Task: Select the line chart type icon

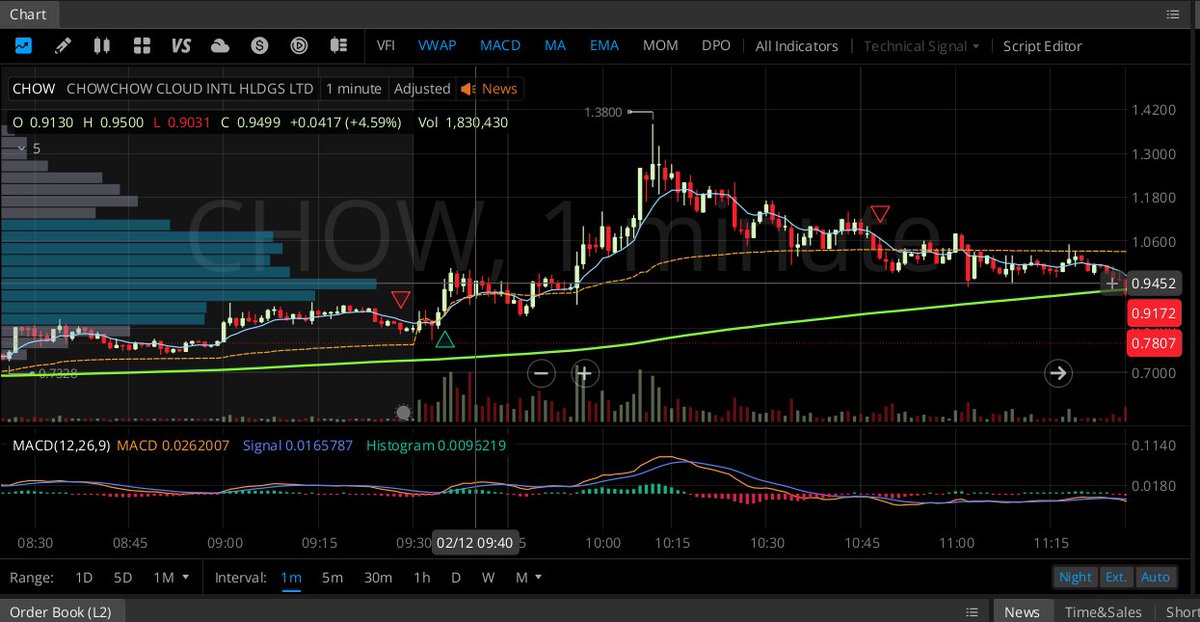Action: tap(23, 45)
